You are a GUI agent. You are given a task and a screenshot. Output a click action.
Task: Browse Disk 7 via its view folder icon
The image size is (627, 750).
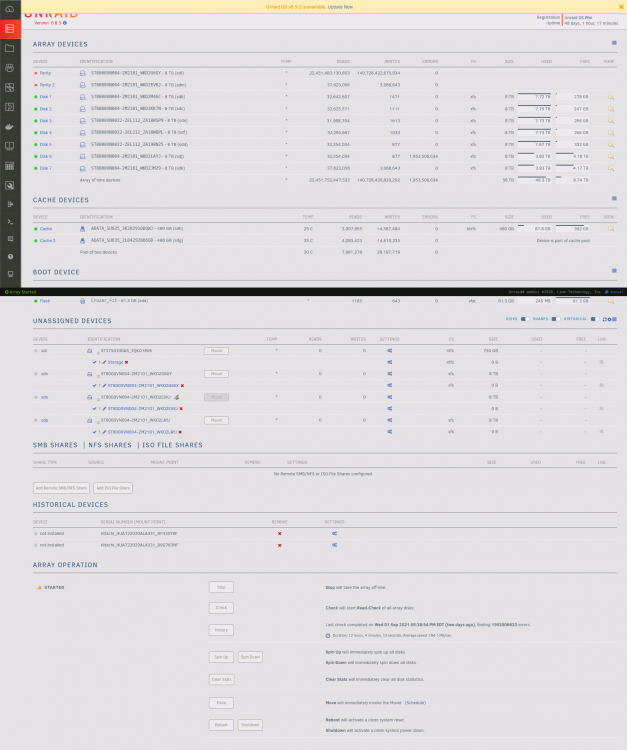611,168
